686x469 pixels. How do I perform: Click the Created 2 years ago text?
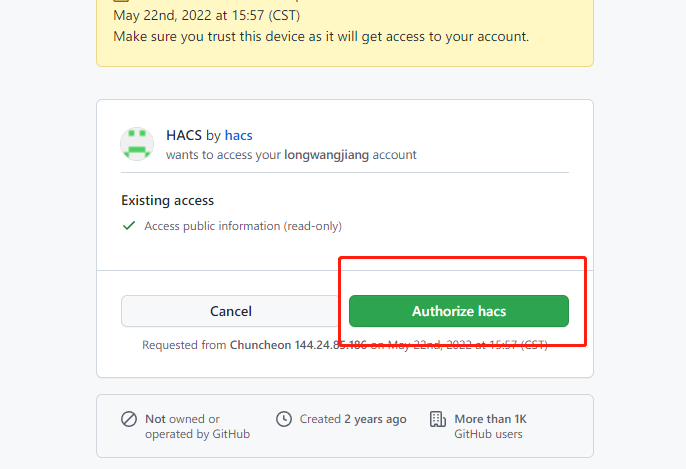(x=353, y=419)
